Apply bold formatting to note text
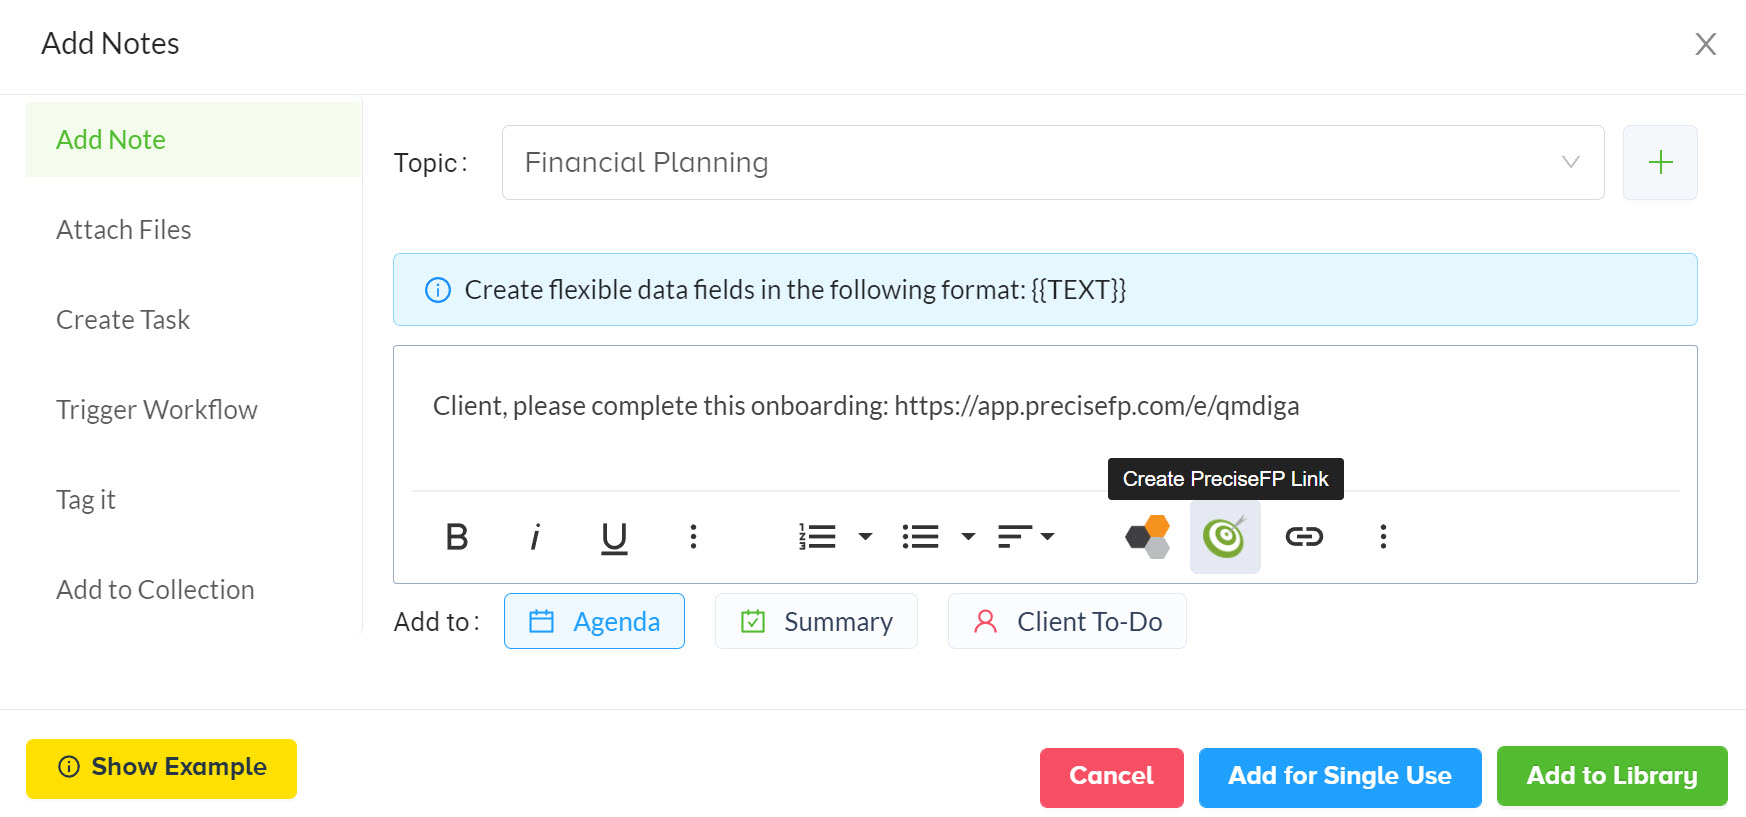Viewport: 1746px width, 817px height. [x=457, y=537]
